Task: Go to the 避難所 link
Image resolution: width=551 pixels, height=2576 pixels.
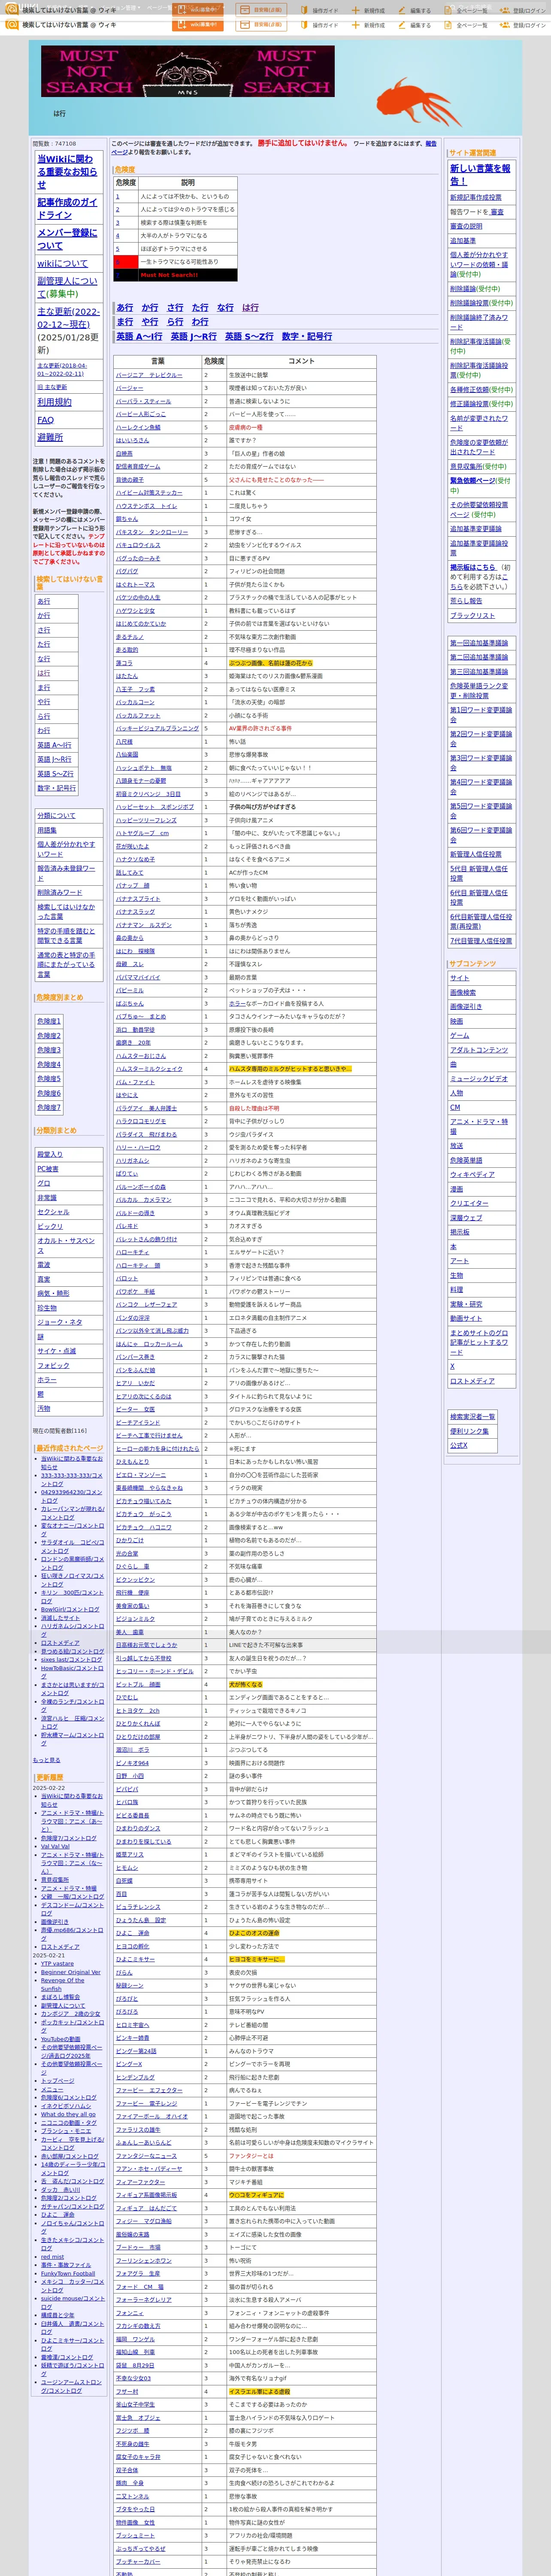Action: (x=50, y=437)
